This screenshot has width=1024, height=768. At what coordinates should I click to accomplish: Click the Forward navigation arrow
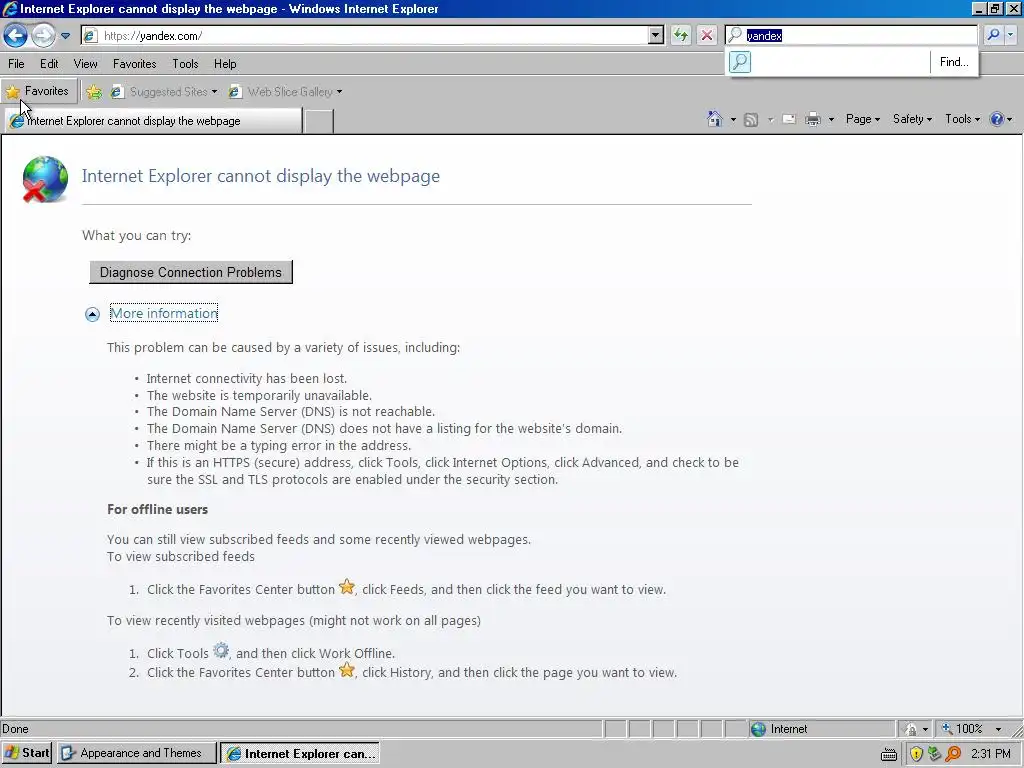click(43, 35)
